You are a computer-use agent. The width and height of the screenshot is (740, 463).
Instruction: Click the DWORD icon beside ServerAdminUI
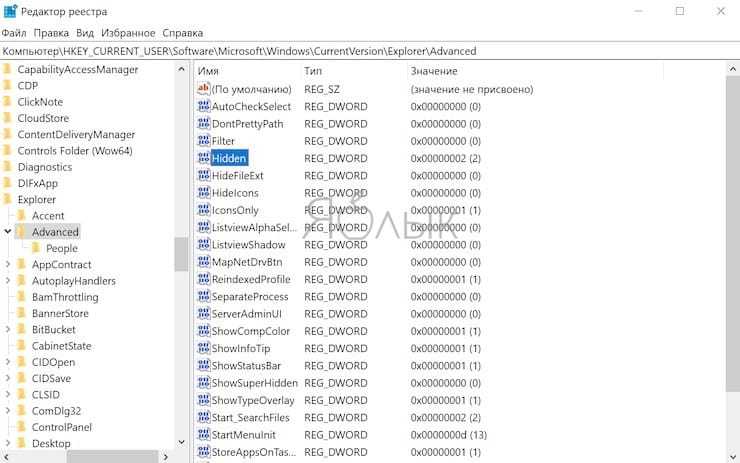[x=203, y=314]
